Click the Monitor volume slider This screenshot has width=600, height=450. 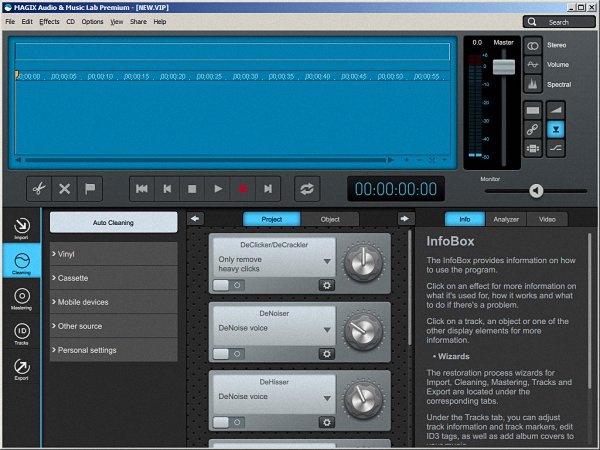click(537, 191)
